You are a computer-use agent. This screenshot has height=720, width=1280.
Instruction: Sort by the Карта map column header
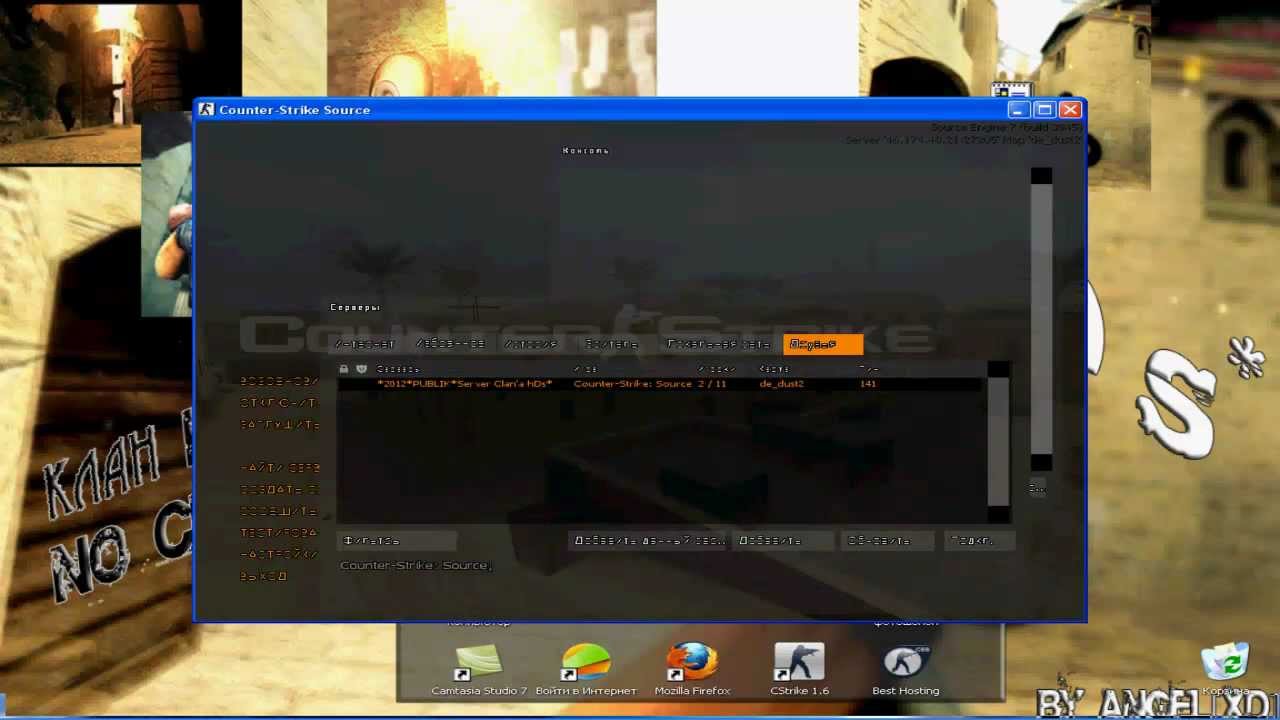(774, 369)
